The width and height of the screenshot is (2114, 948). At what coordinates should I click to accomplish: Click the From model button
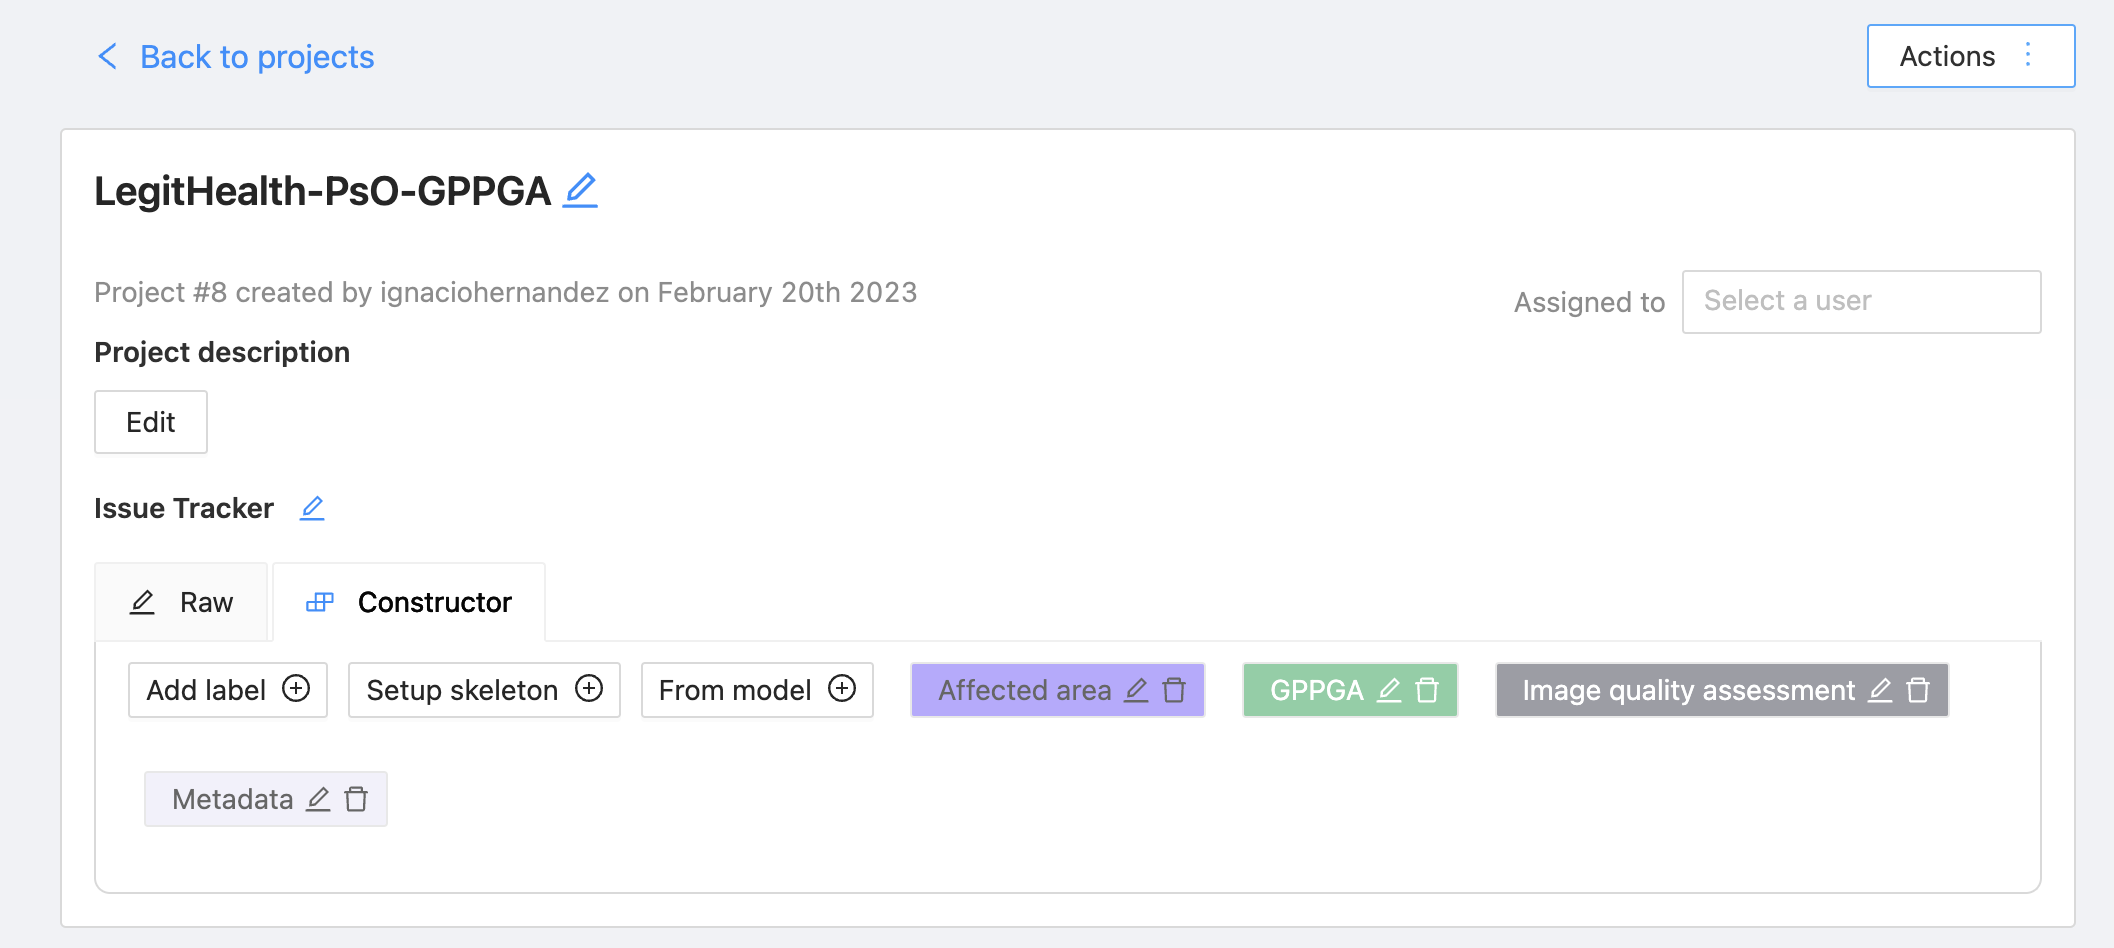click(x=757, y=690)
